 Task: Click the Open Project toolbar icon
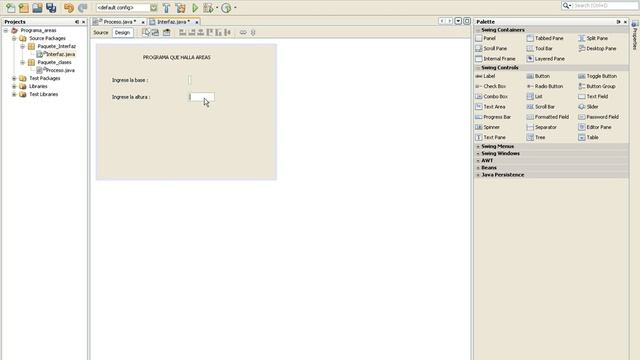coord(37,7)
